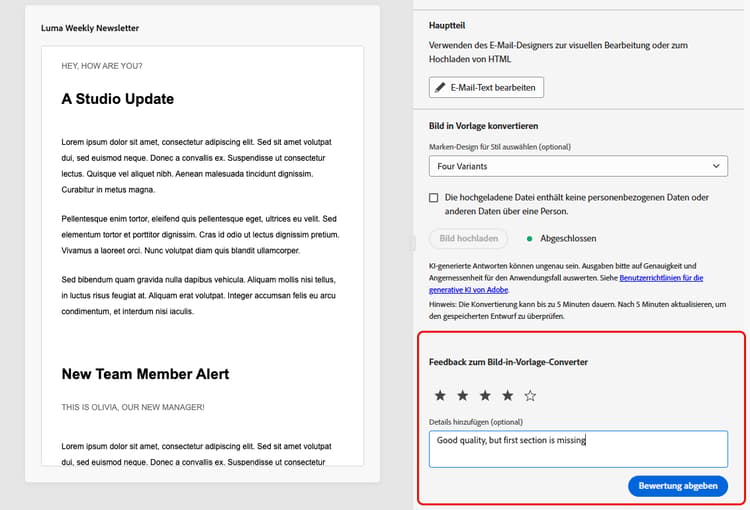Screen dimensions: 750x510
Task: Click the Luma Weekly Newsletter title
Action: (90, 28)
